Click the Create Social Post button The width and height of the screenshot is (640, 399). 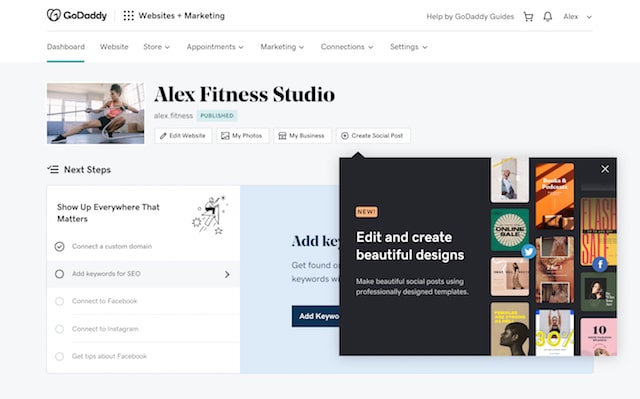373,135
